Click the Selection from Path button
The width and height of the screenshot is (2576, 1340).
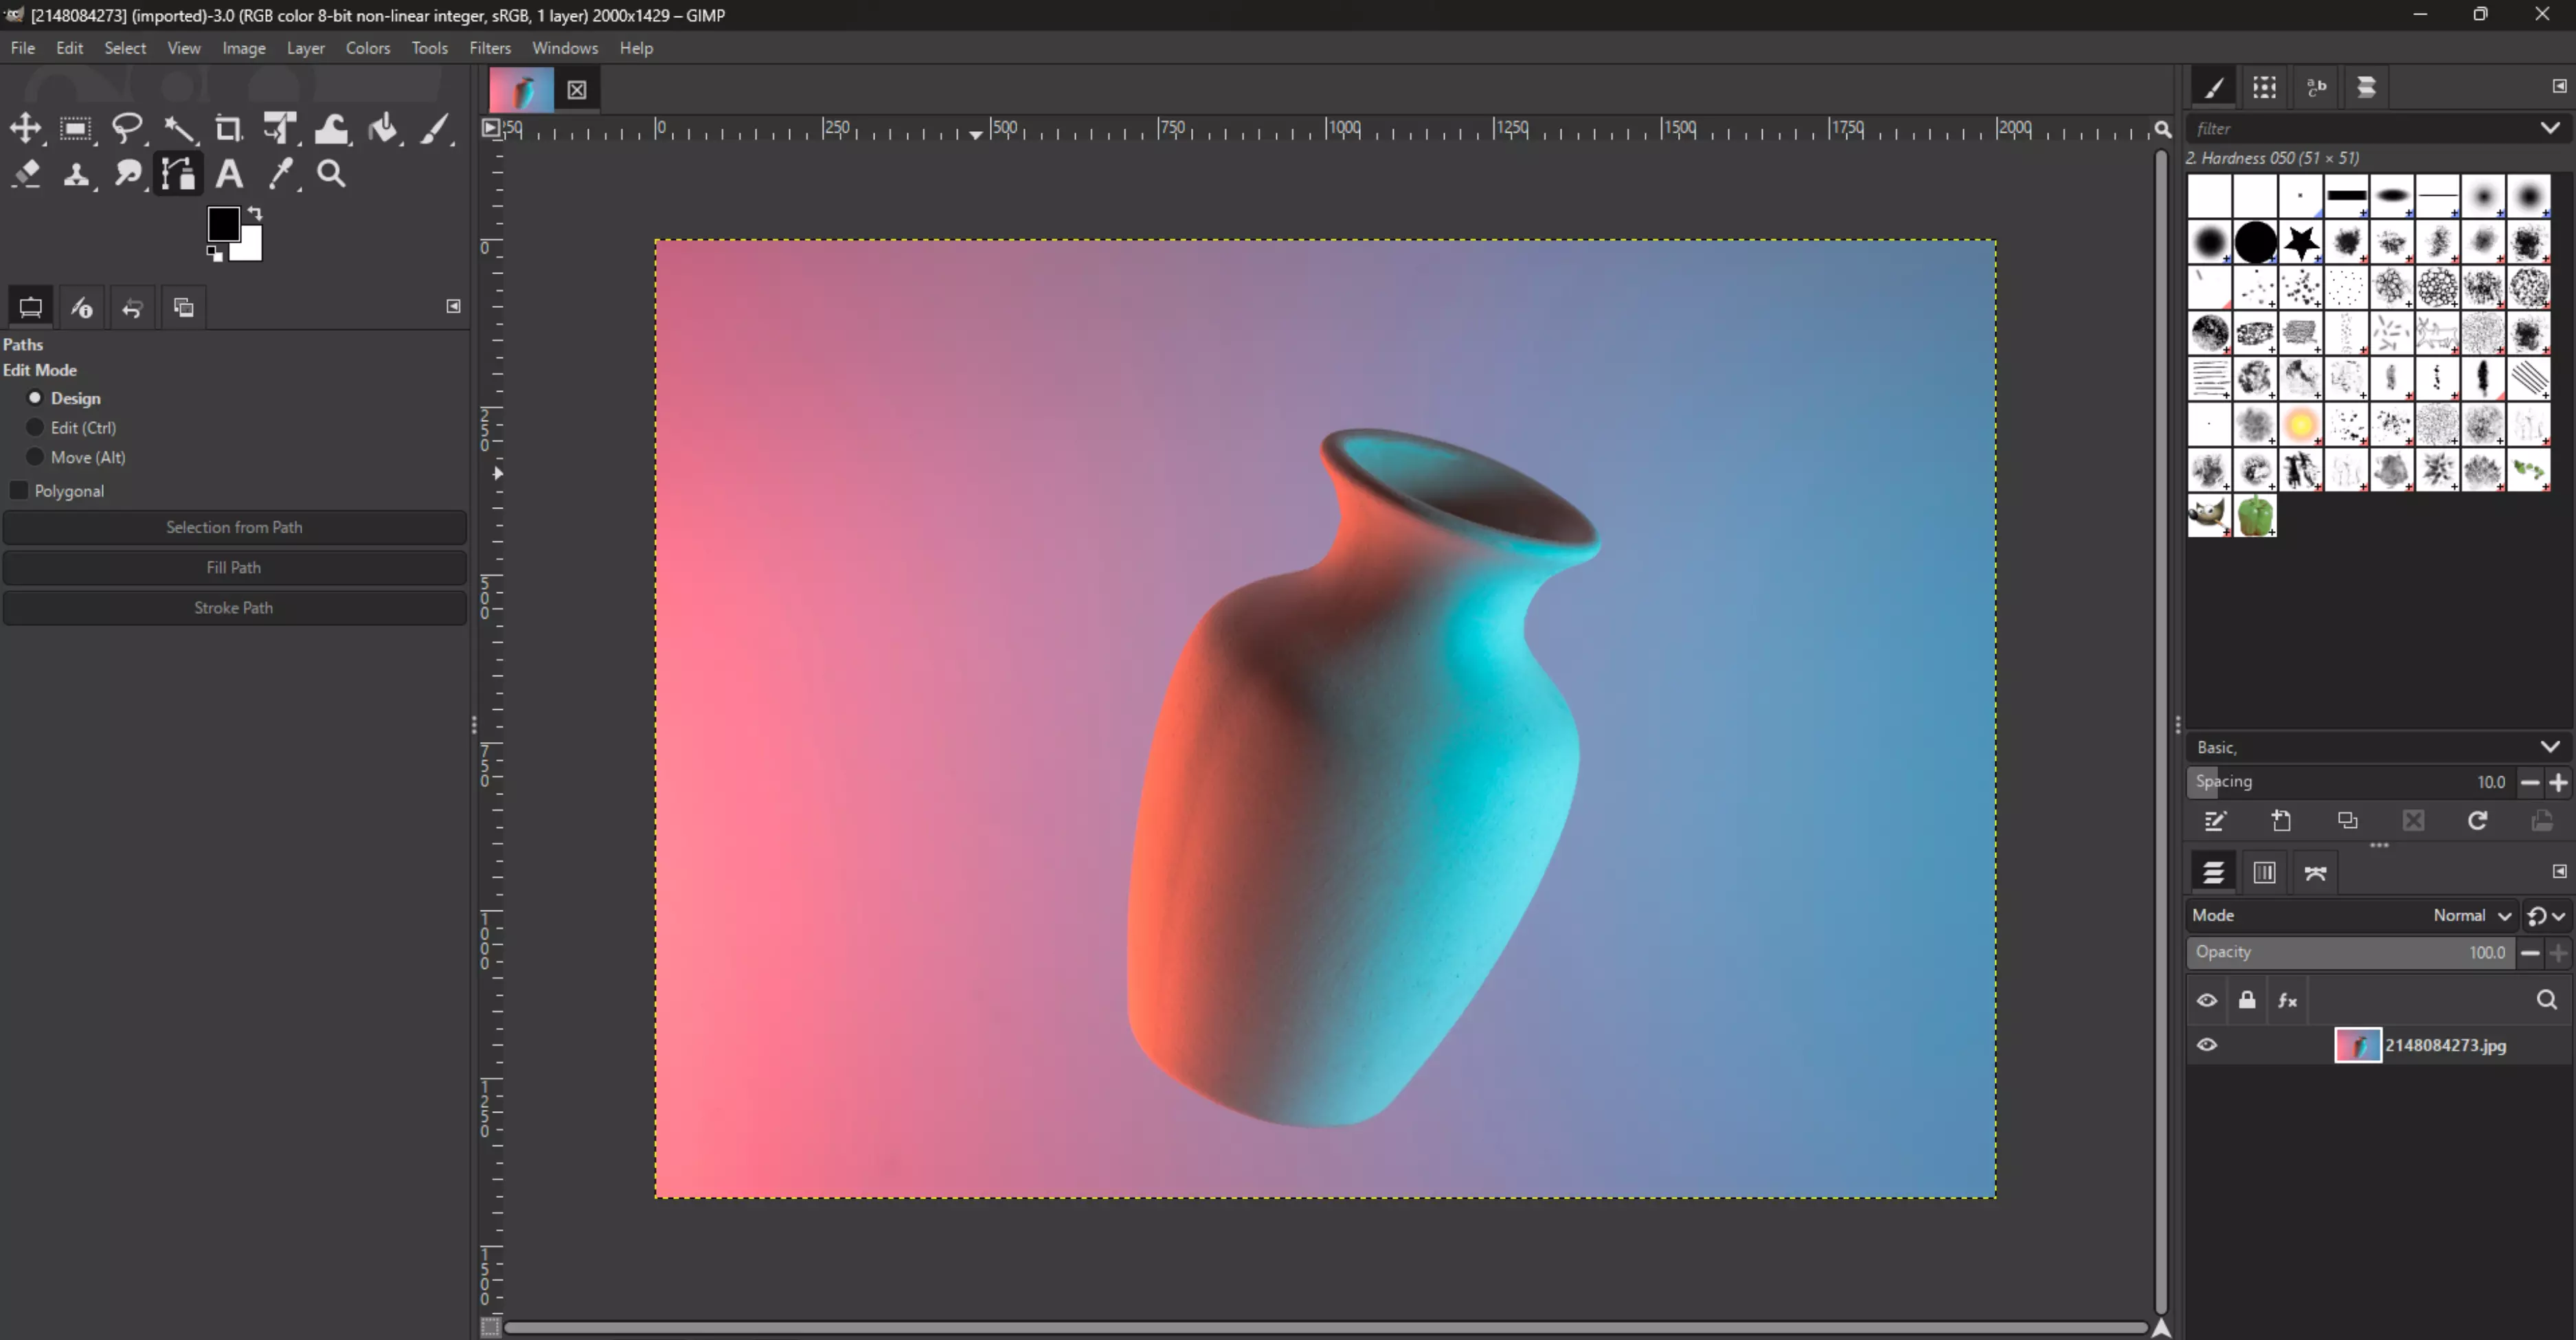pyautogui.click(x=233, y=527)
